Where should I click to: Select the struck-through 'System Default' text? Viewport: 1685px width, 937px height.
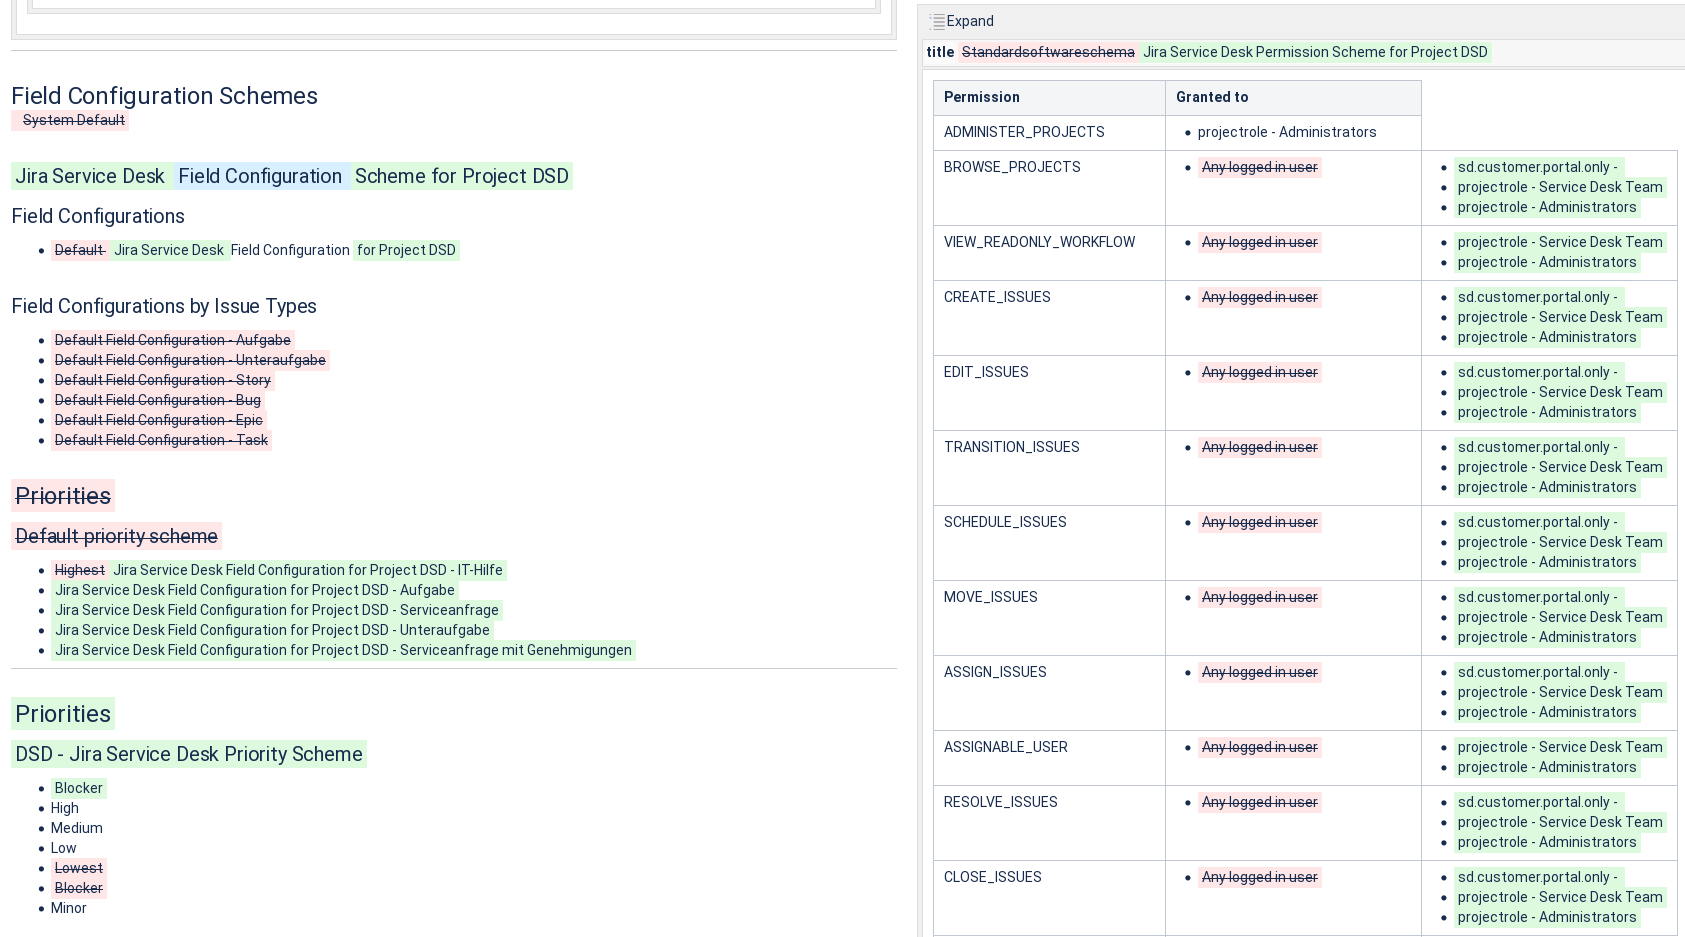pos(74,120)
